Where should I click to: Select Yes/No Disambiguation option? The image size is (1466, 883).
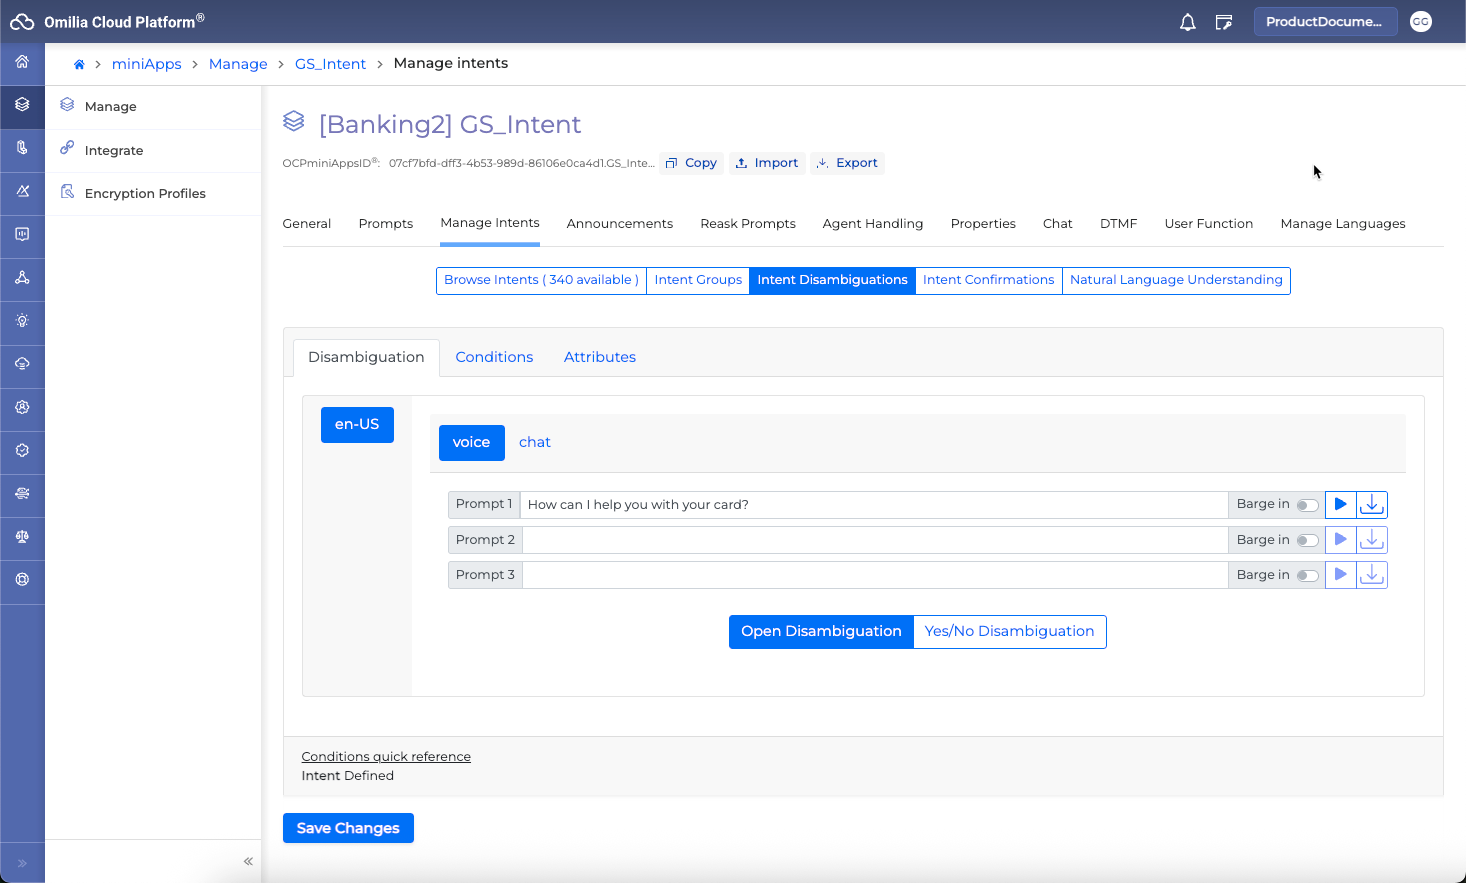[x=1009, y=632]
